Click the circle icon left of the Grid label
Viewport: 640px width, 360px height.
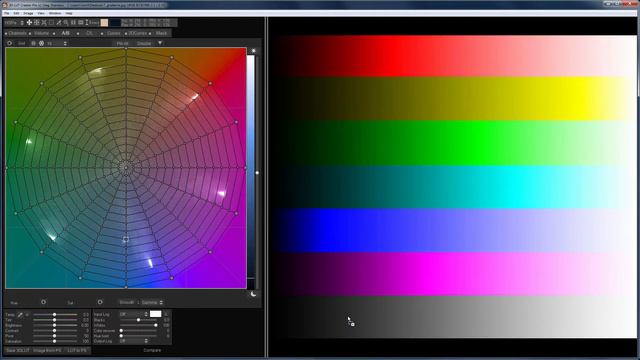(x=9, y=43)
